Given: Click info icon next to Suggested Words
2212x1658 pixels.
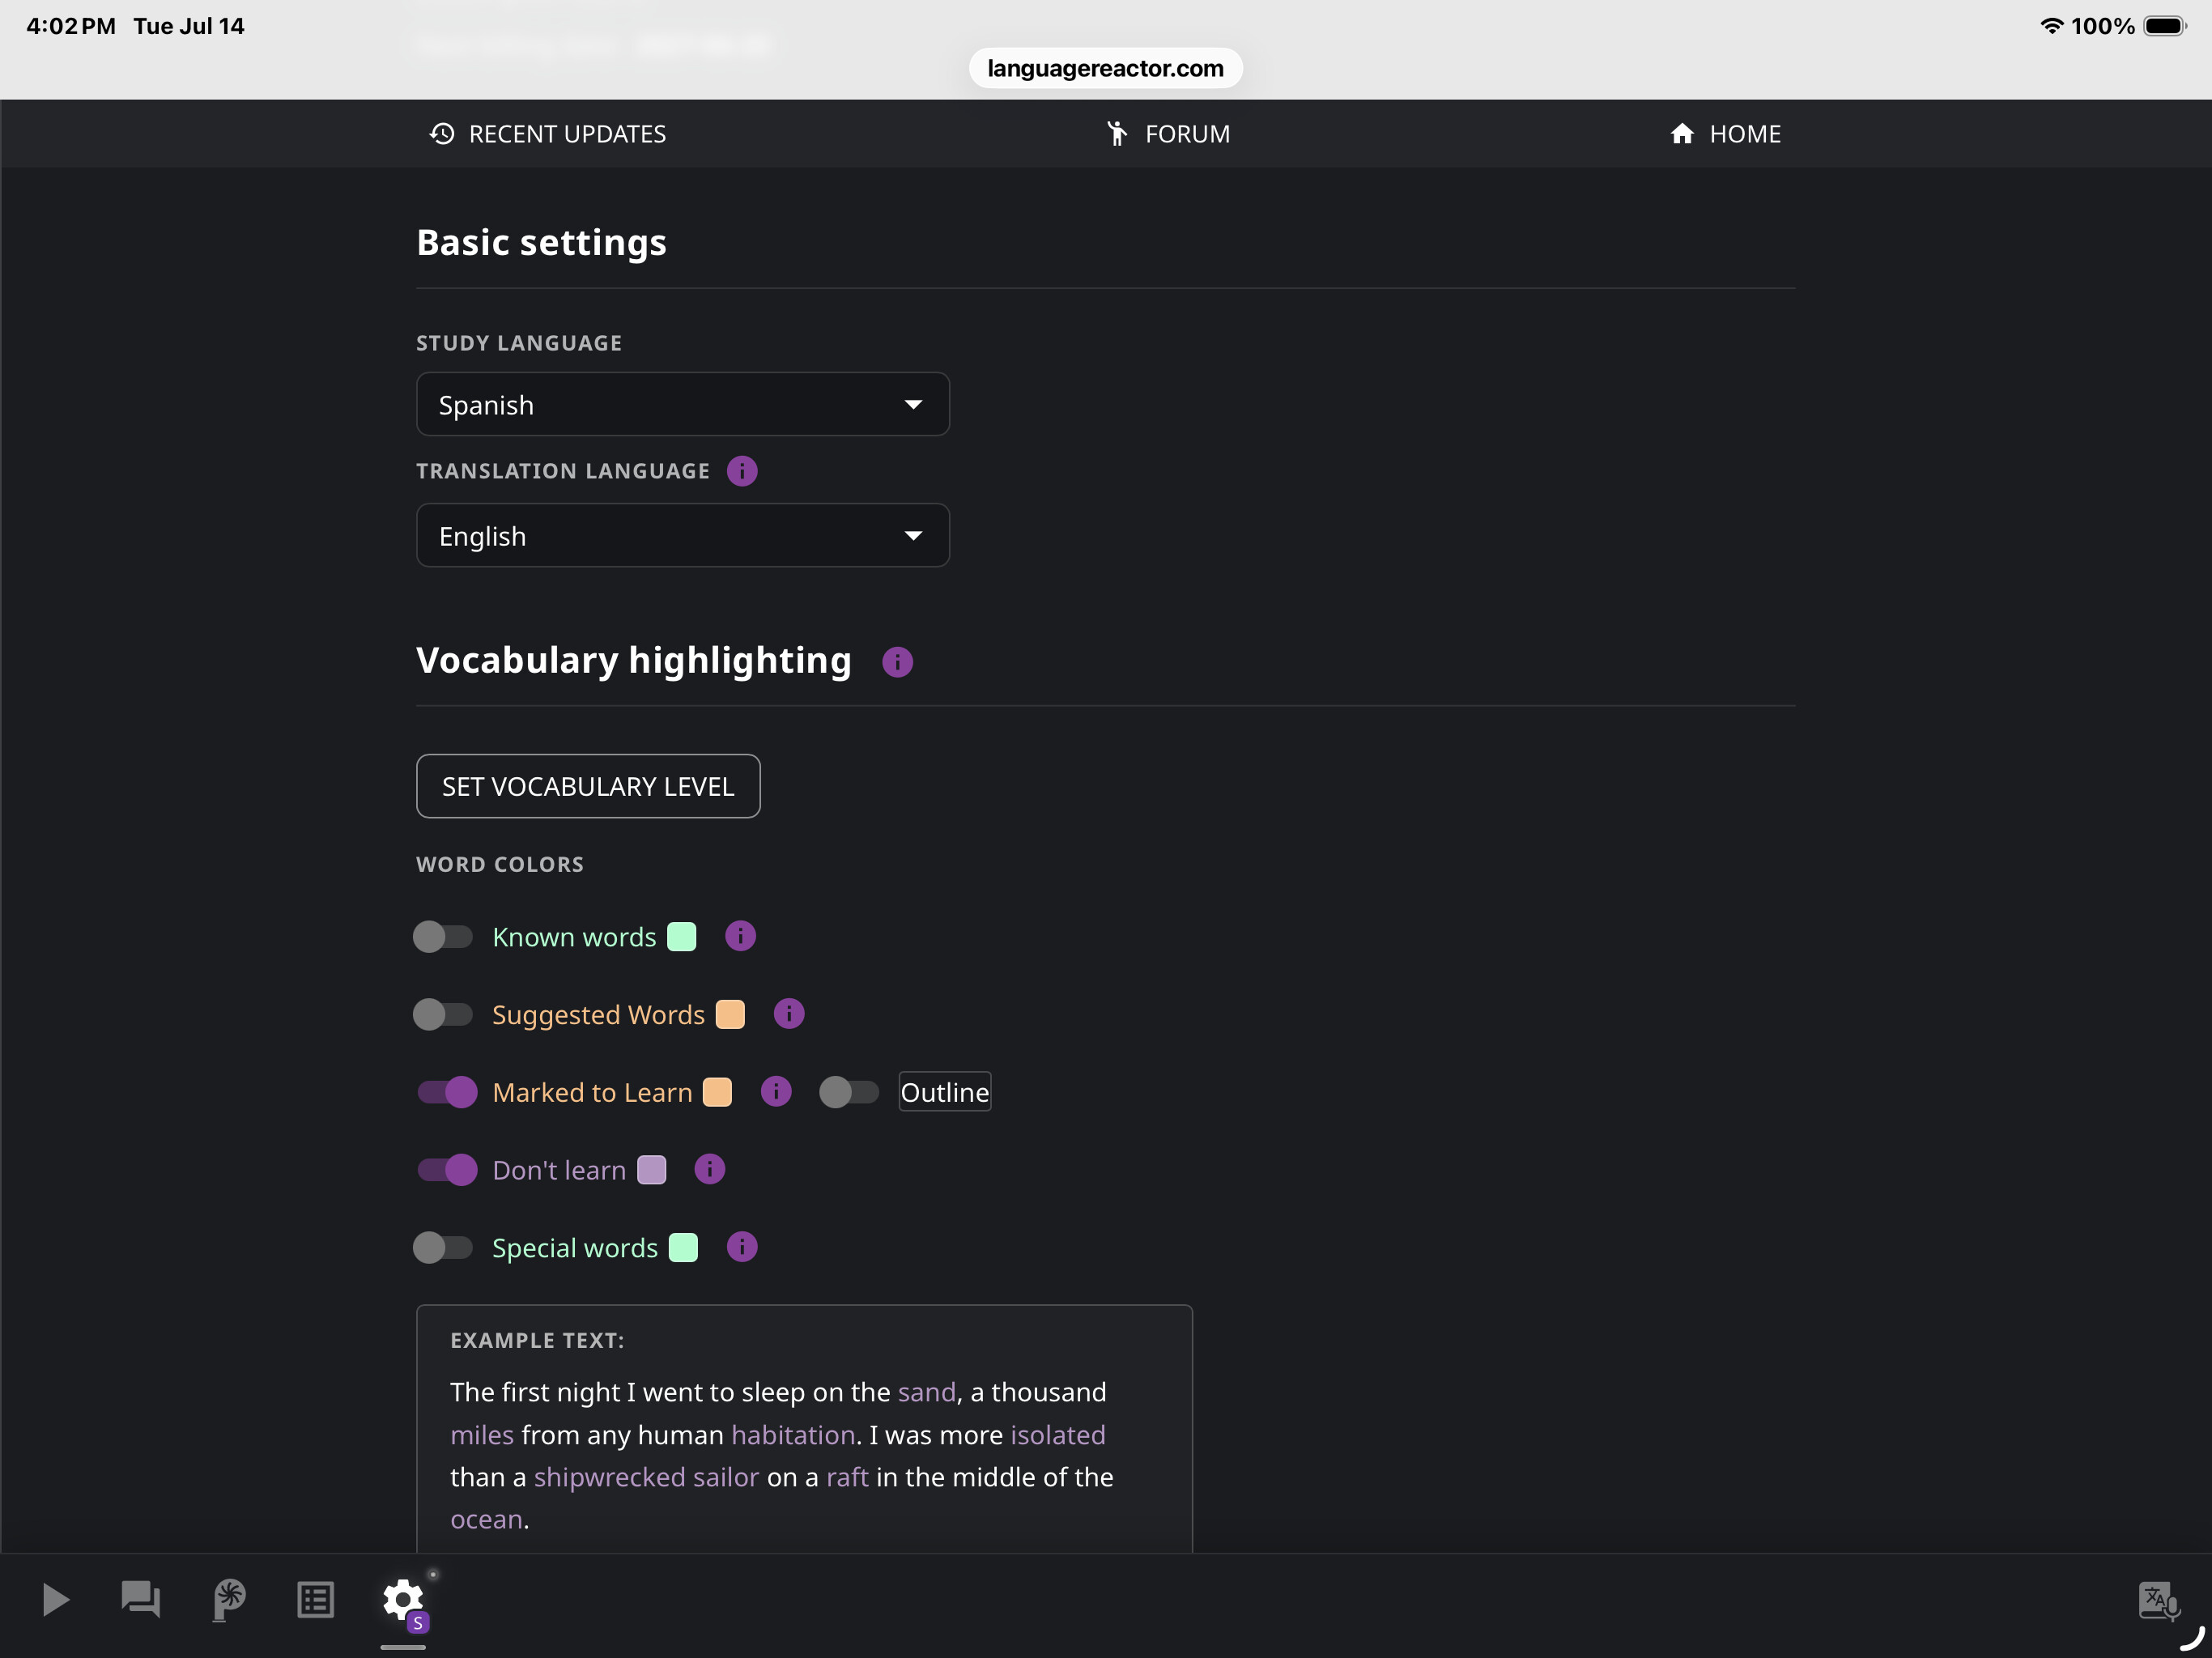Looking at the screenshot, I should (789, 1014).
